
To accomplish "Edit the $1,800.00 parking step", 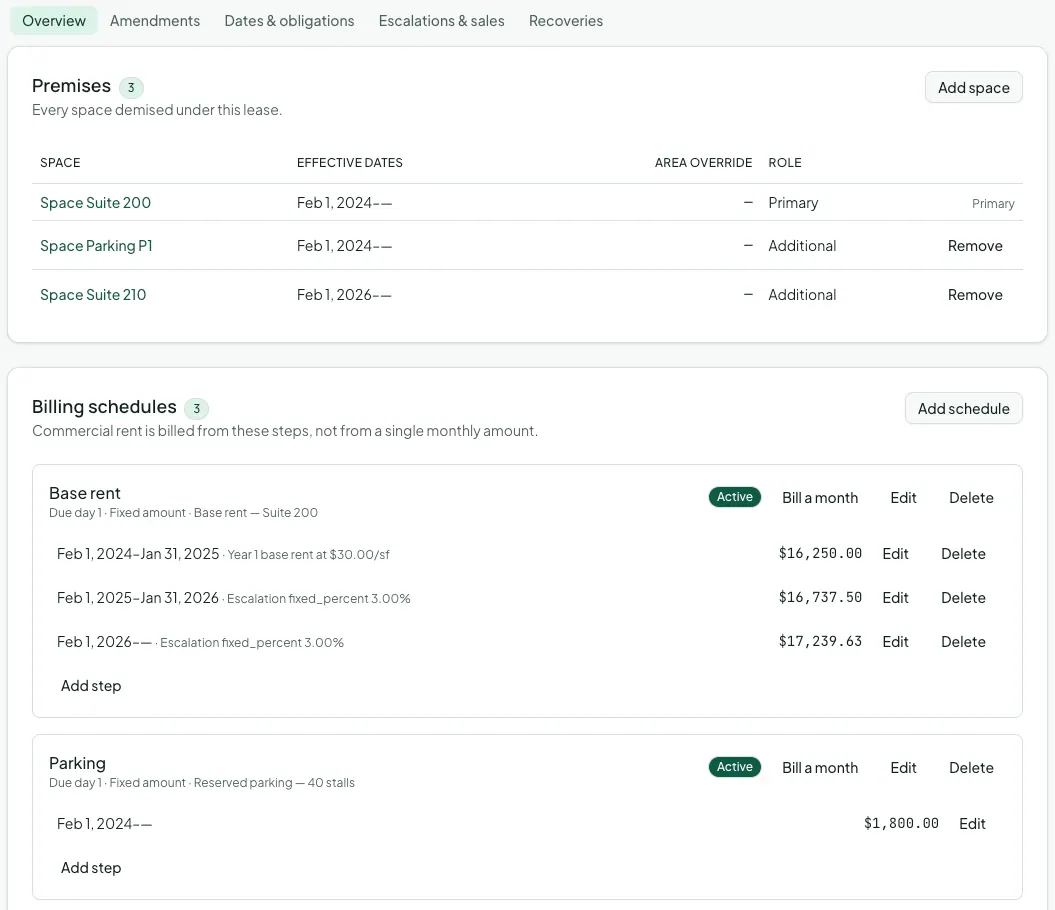I will click(972, 823).
